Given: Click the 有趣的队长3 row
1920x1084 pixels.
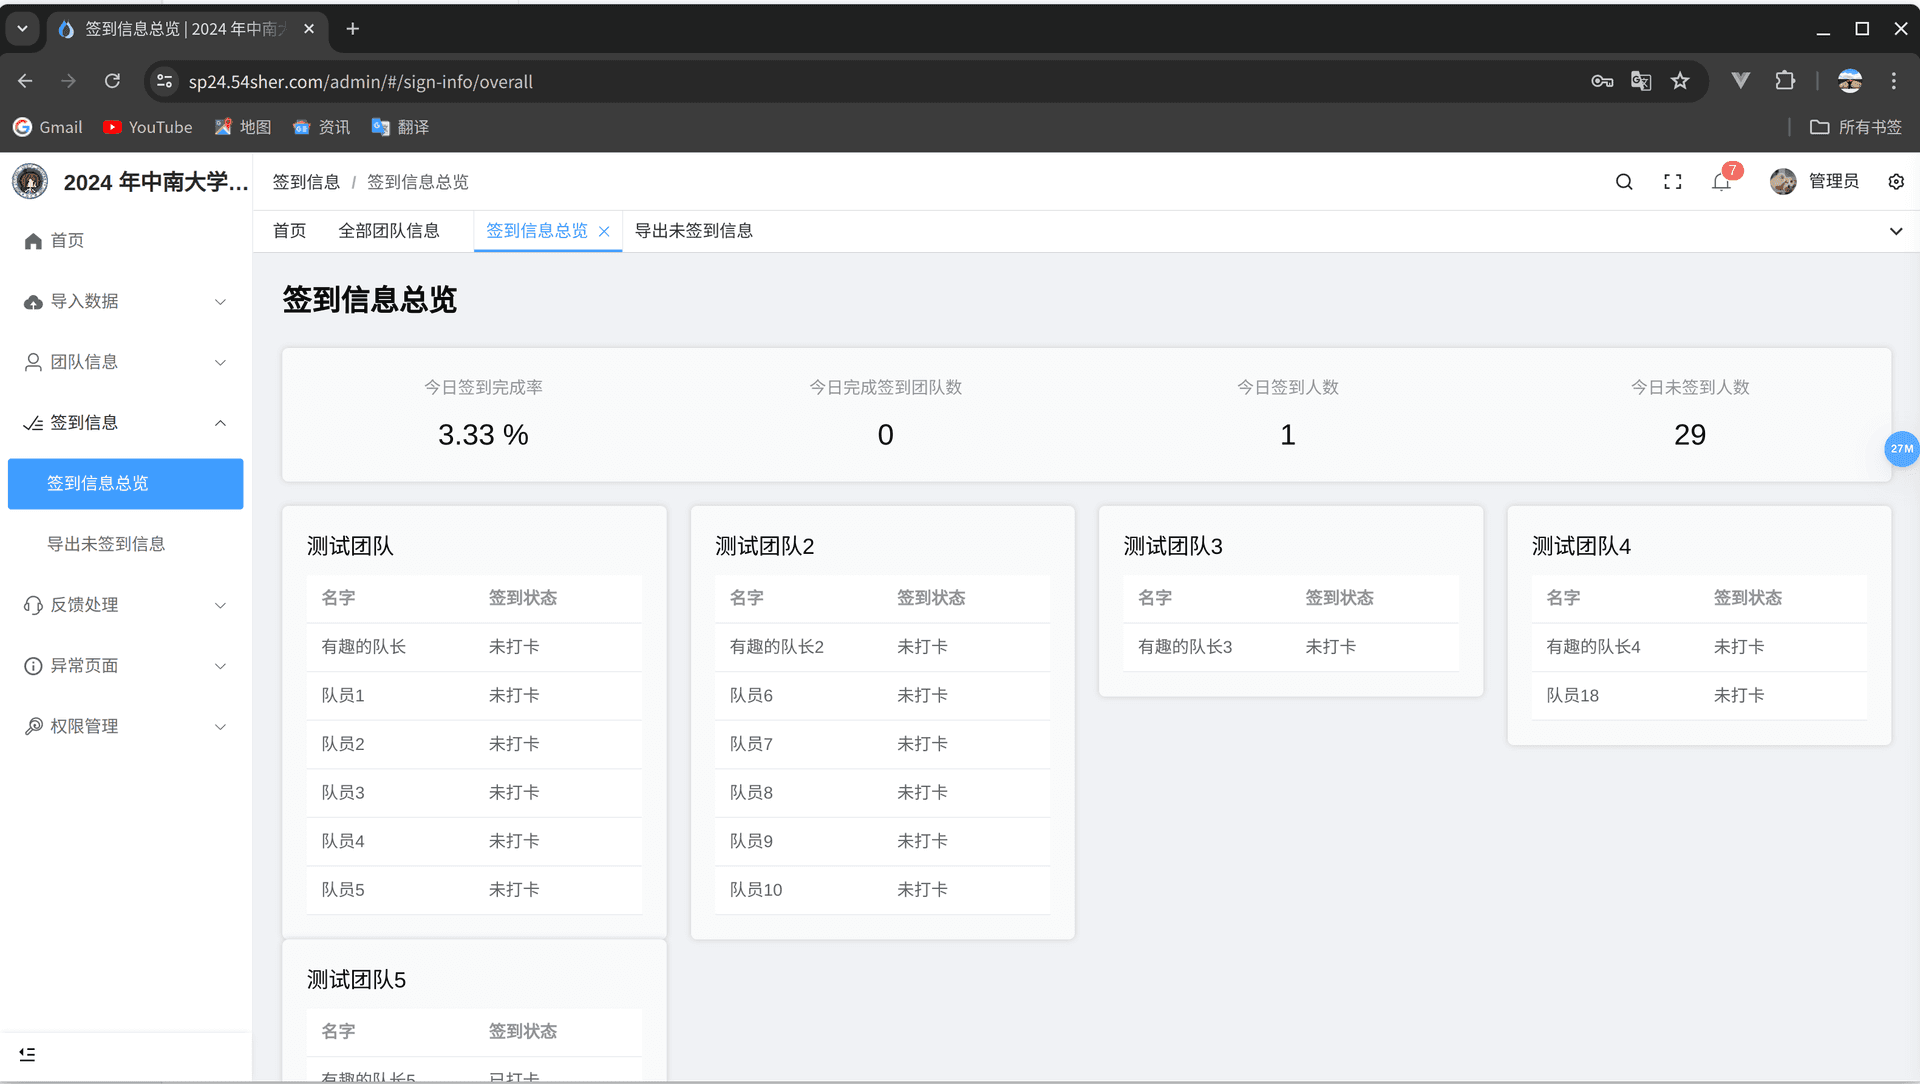Looking at the screenshot, I should (x=1291, y=647).
